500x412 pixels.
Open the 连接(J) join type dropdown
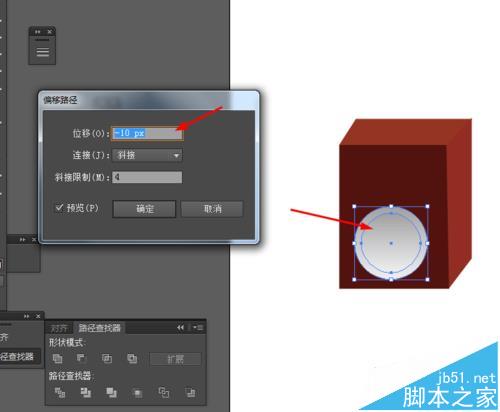(147, 155)
